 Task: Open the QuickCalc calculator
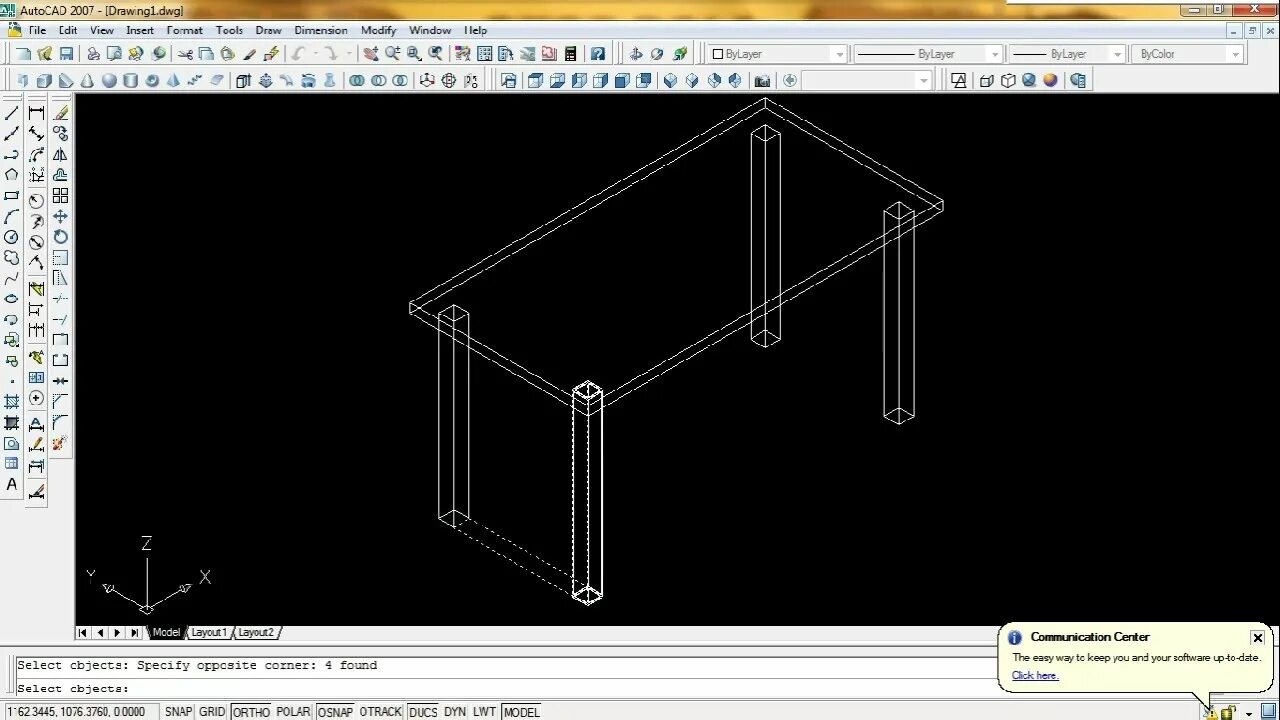coord(570,53)
